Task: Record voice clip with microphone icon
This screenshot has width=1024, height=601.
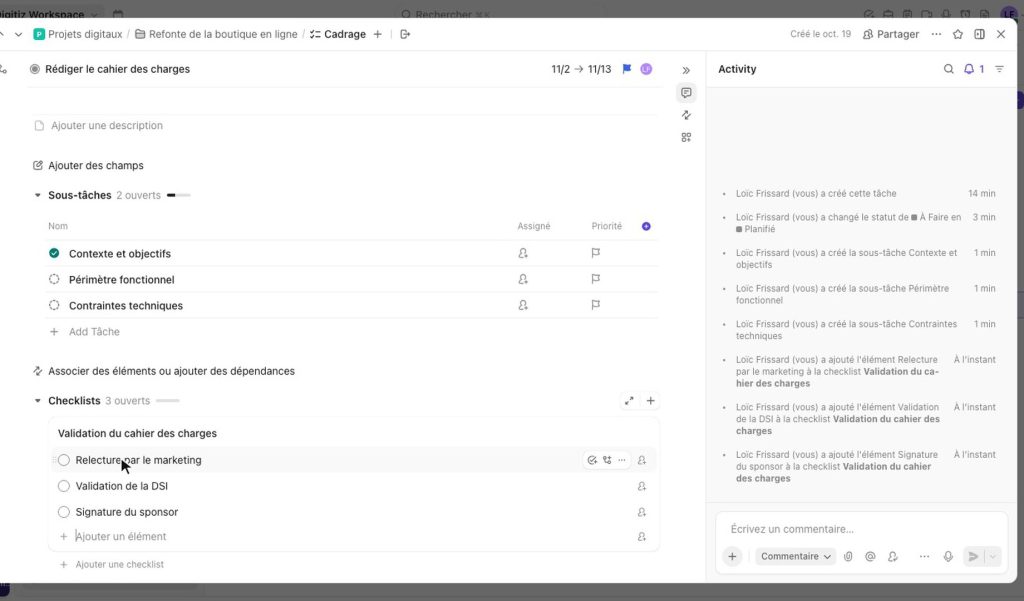Action: 948,557
